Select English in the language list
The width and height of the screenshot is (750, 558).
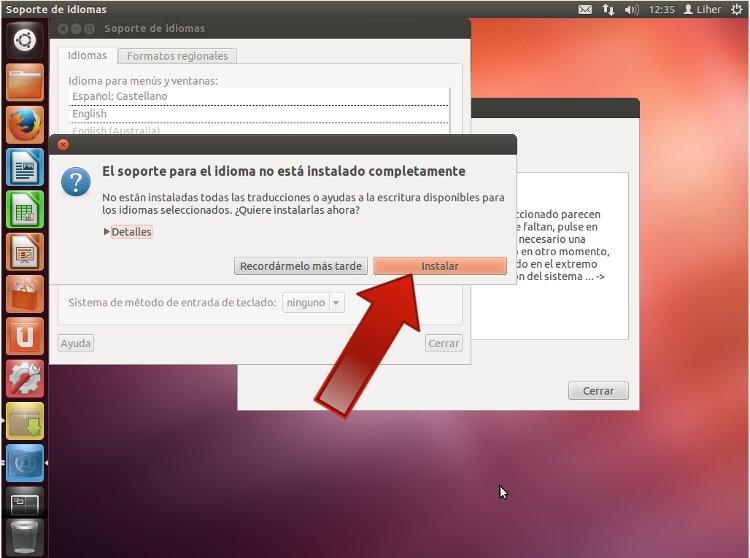[x=259, y=114]
